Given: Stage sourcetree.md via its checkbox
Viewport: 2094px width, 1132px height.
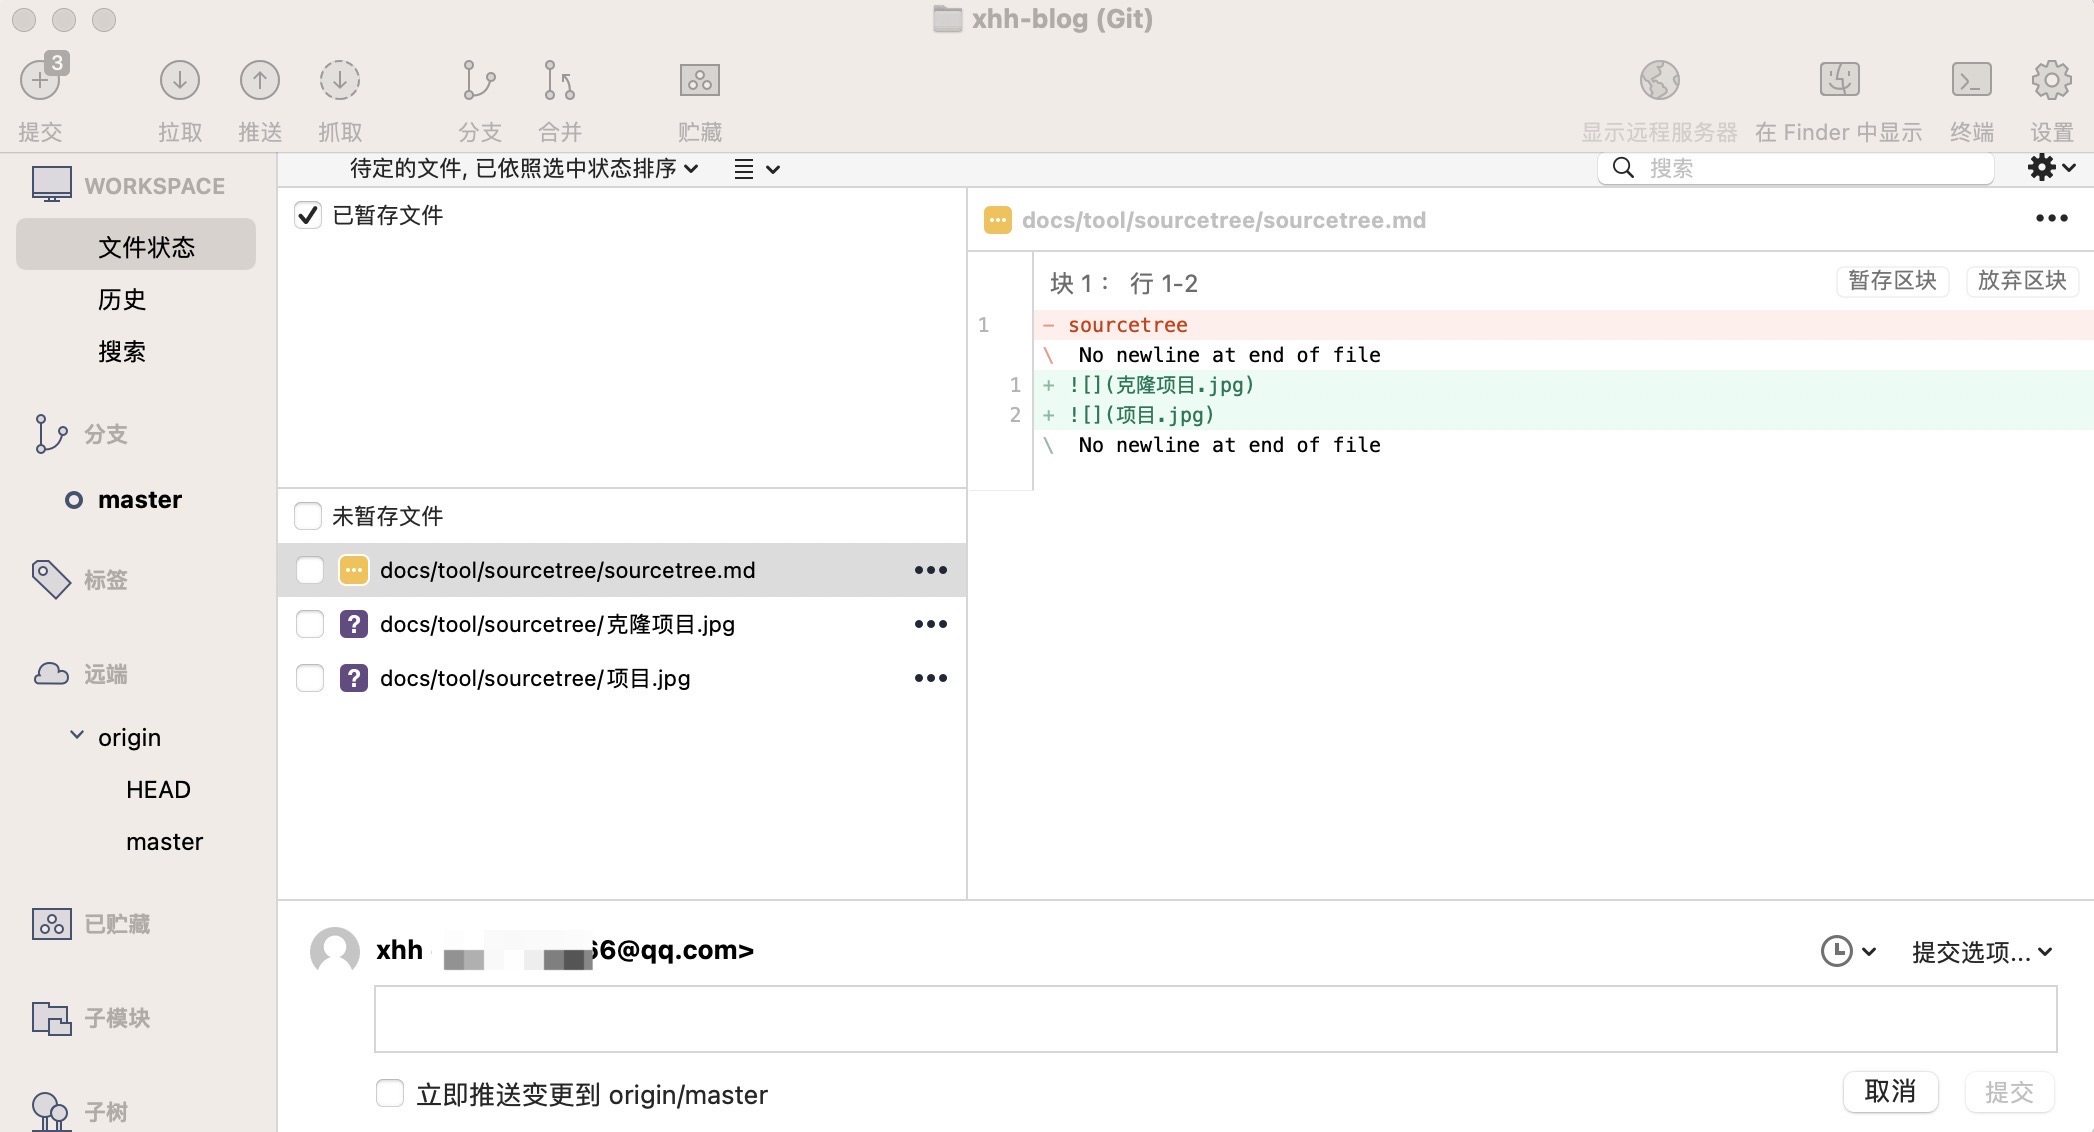Looking at the screenshot, I should pos(310,570).
